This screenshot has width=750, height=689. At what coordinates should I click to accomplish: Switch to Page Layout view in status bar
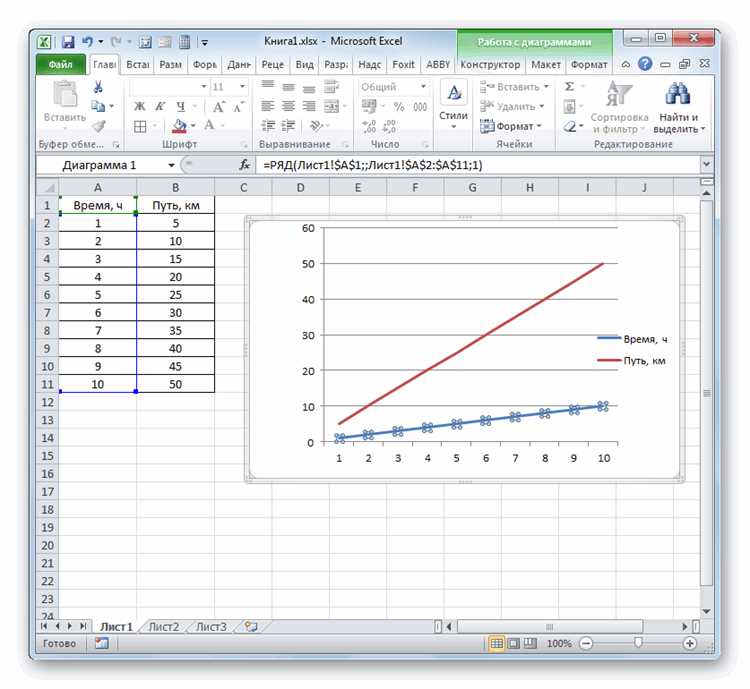[x=513, y=644]
